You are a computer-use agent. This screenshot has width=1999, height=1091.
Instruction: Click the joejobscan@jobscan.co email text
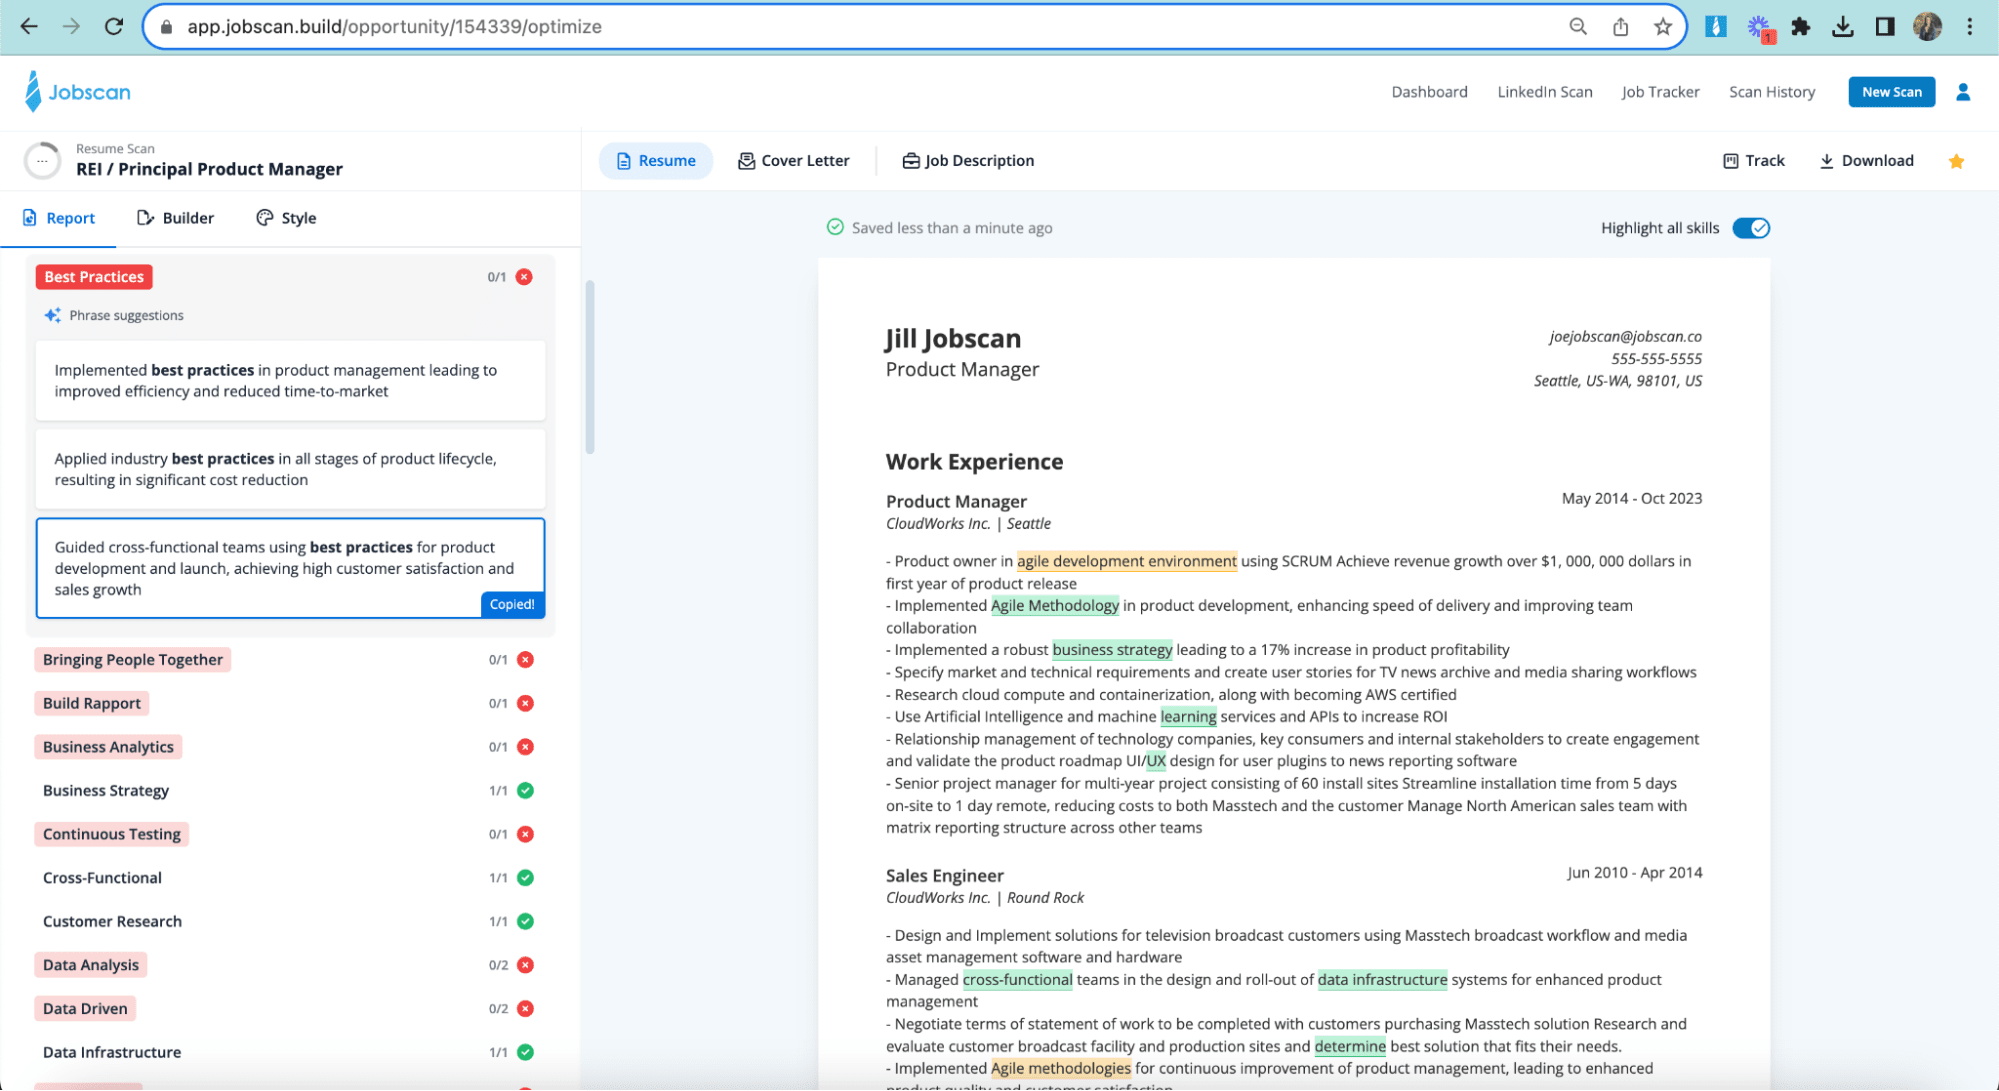[x=1625, y=337]
